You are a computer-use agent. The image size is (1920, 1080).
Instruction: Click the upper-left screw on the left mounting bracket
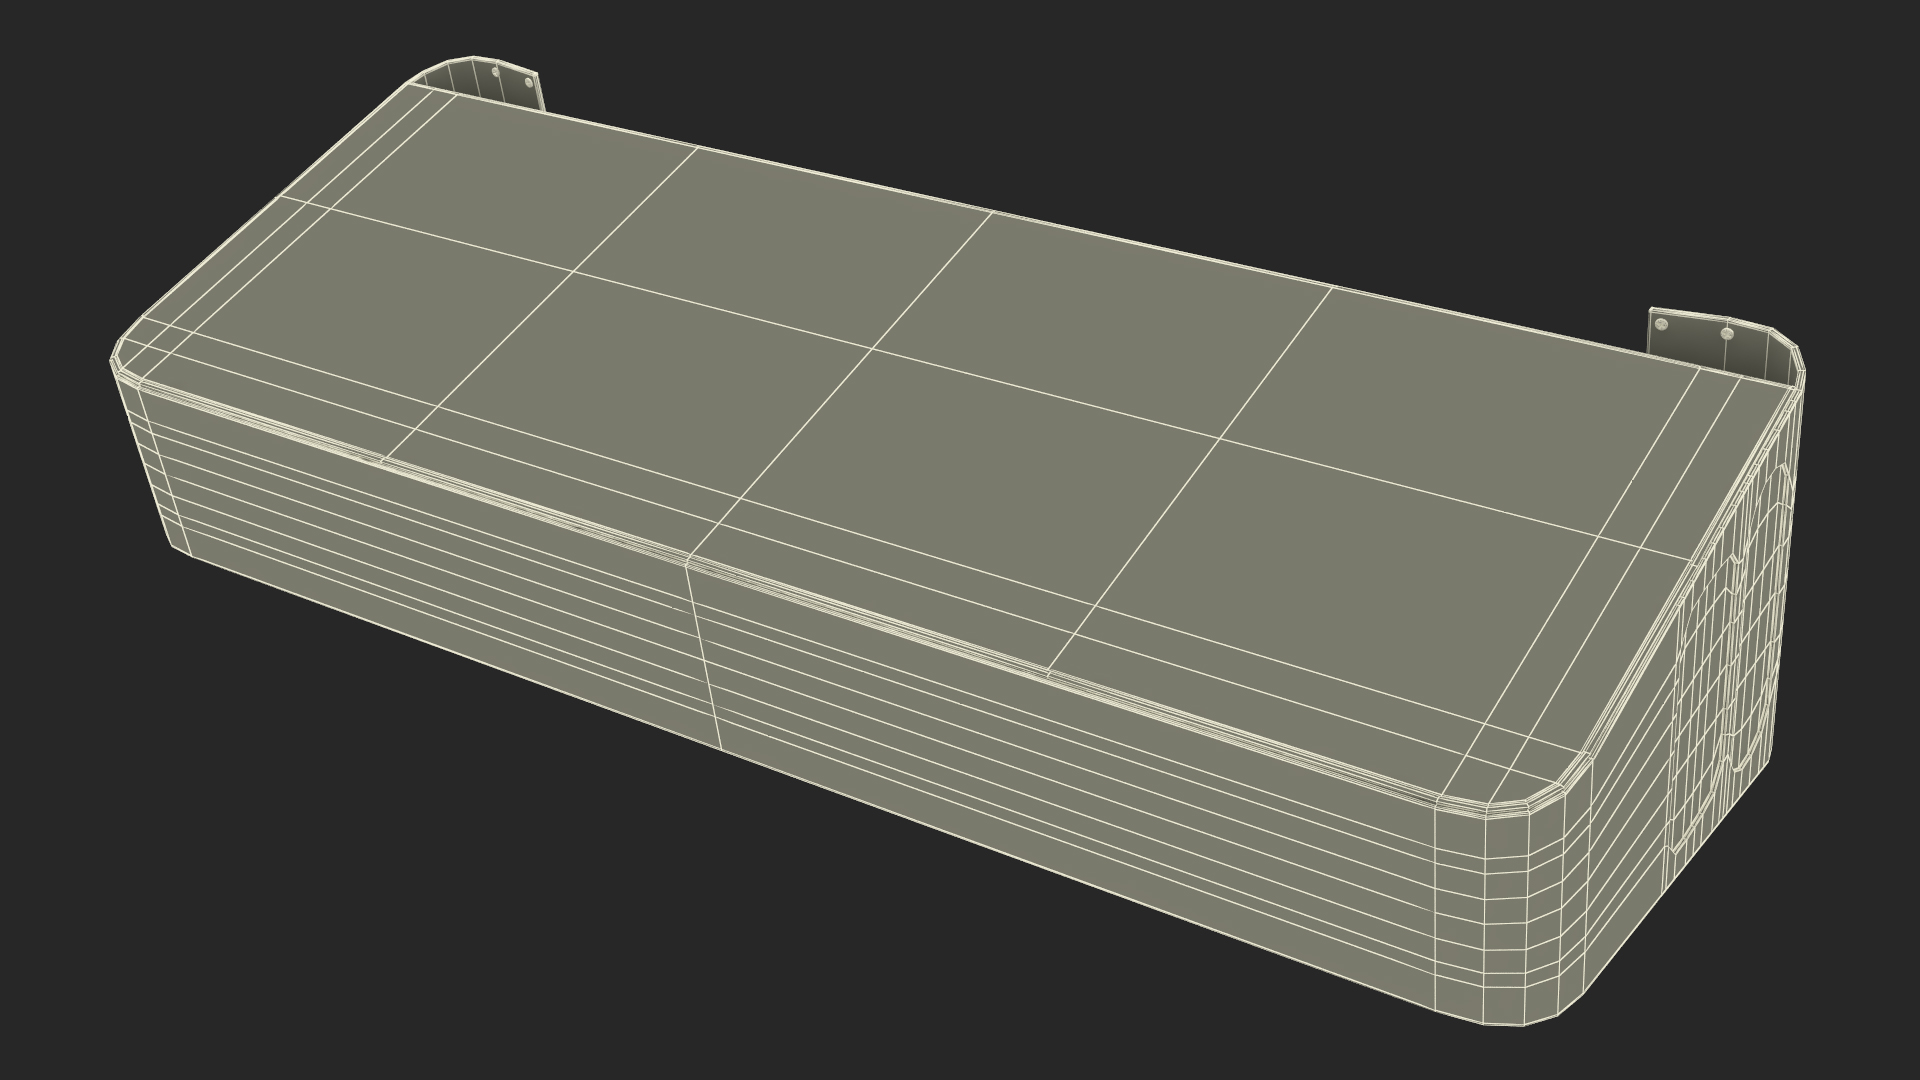coord(496,72)
